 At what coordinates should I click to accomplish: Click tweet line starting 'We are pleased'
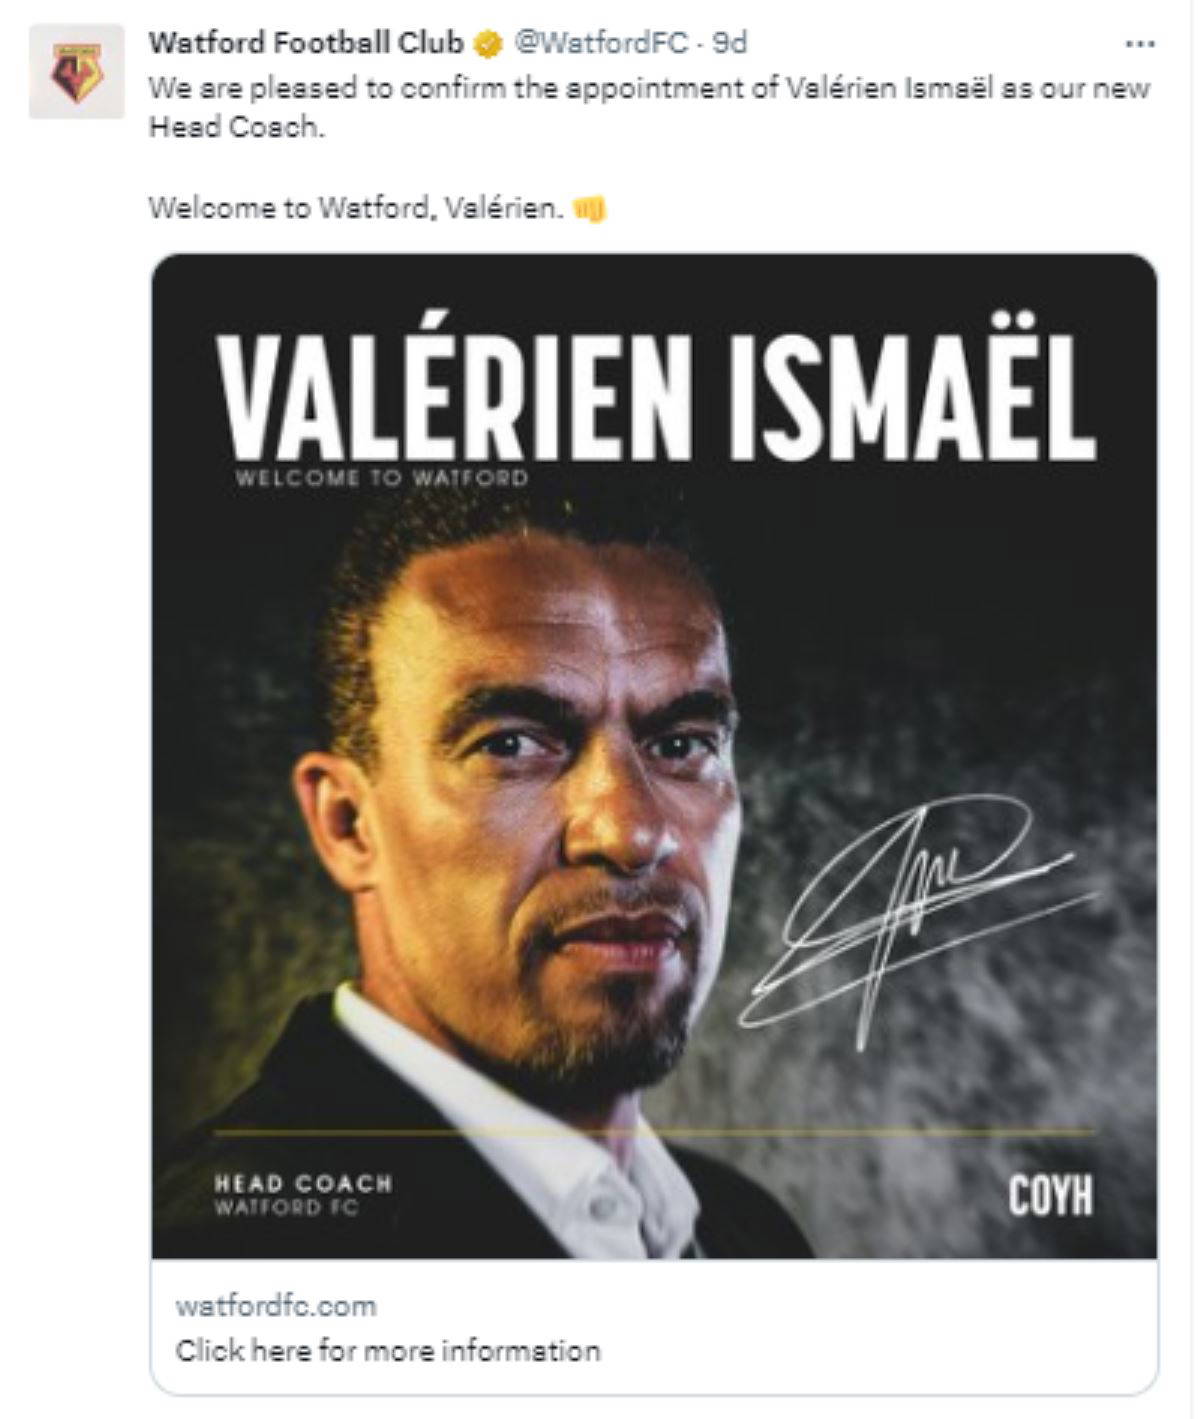650,89
